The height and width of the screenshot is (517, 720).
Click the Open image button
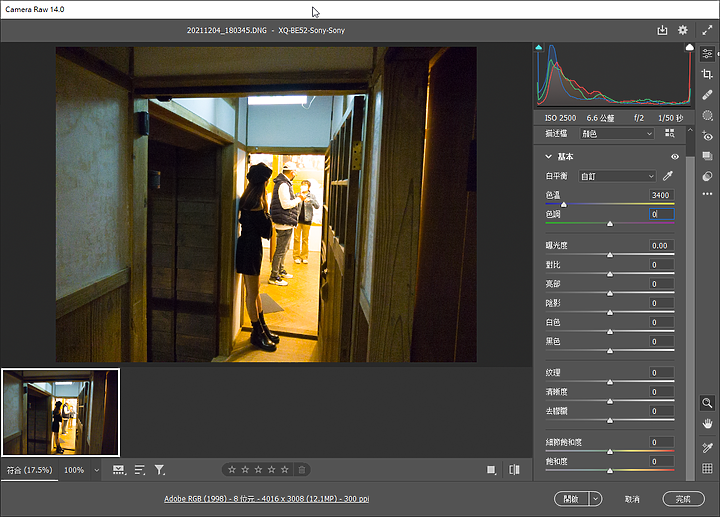572,499
